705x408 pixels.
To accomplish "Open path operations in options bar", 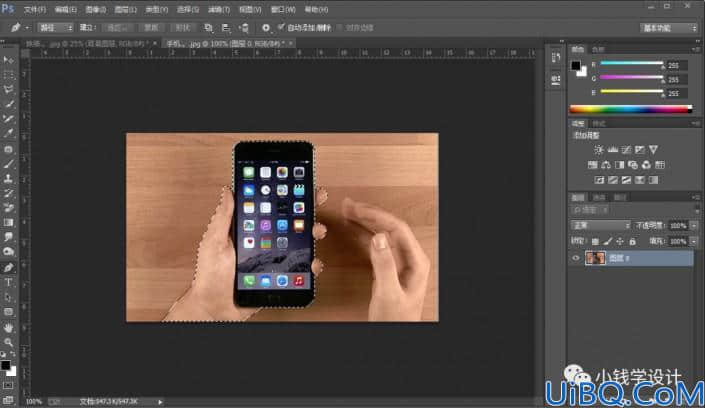I will pos(208,28).
